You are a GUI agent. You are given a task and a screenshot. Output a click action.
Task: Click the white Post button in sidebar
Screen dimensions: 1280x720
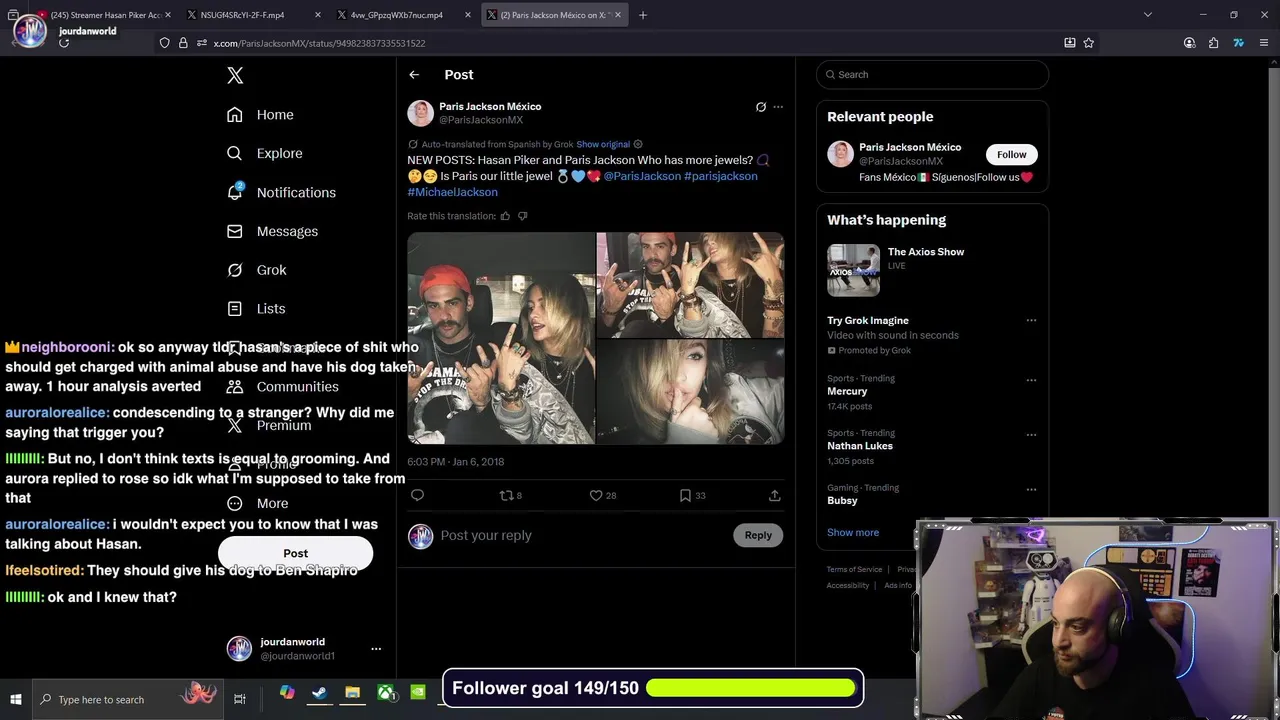tap(295, 553)
